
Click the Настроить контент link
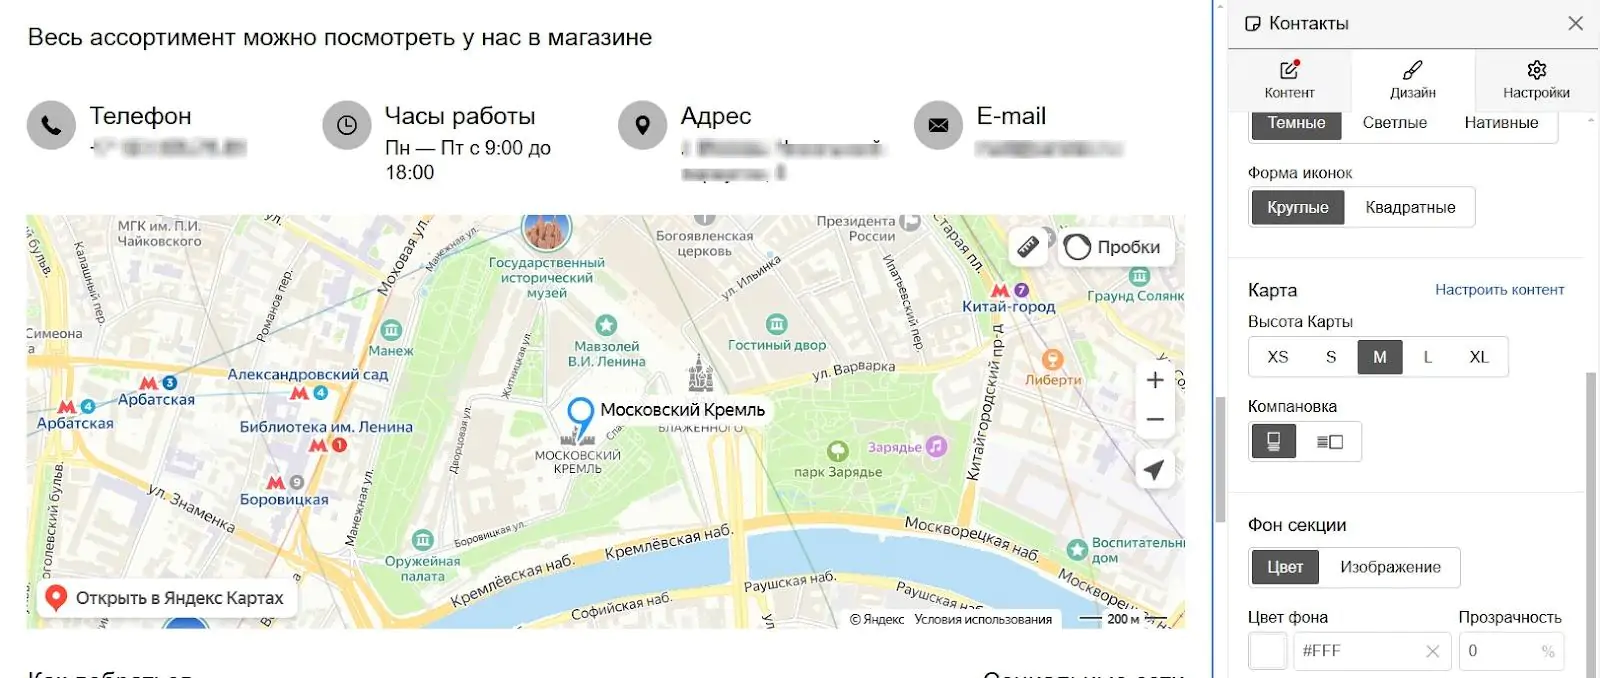(x=1499, y=290)
